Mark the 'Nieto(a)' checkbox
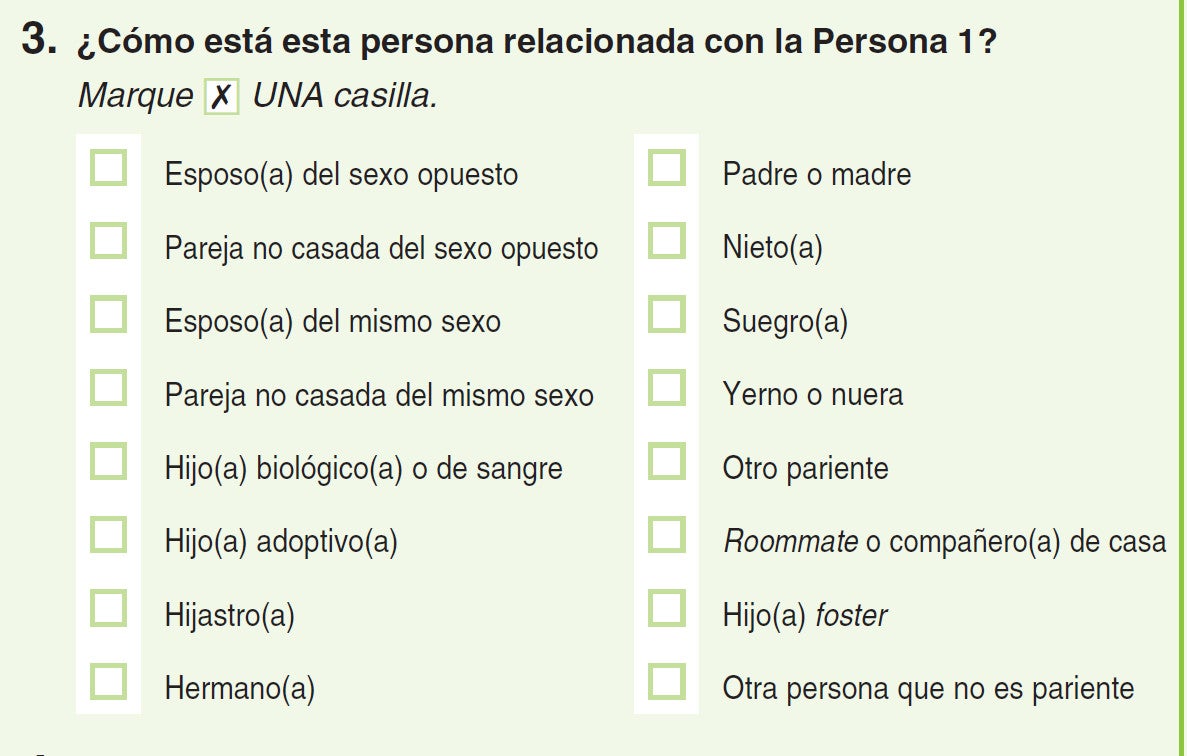Screen dimensions: 1187x756 pos(667,240)
